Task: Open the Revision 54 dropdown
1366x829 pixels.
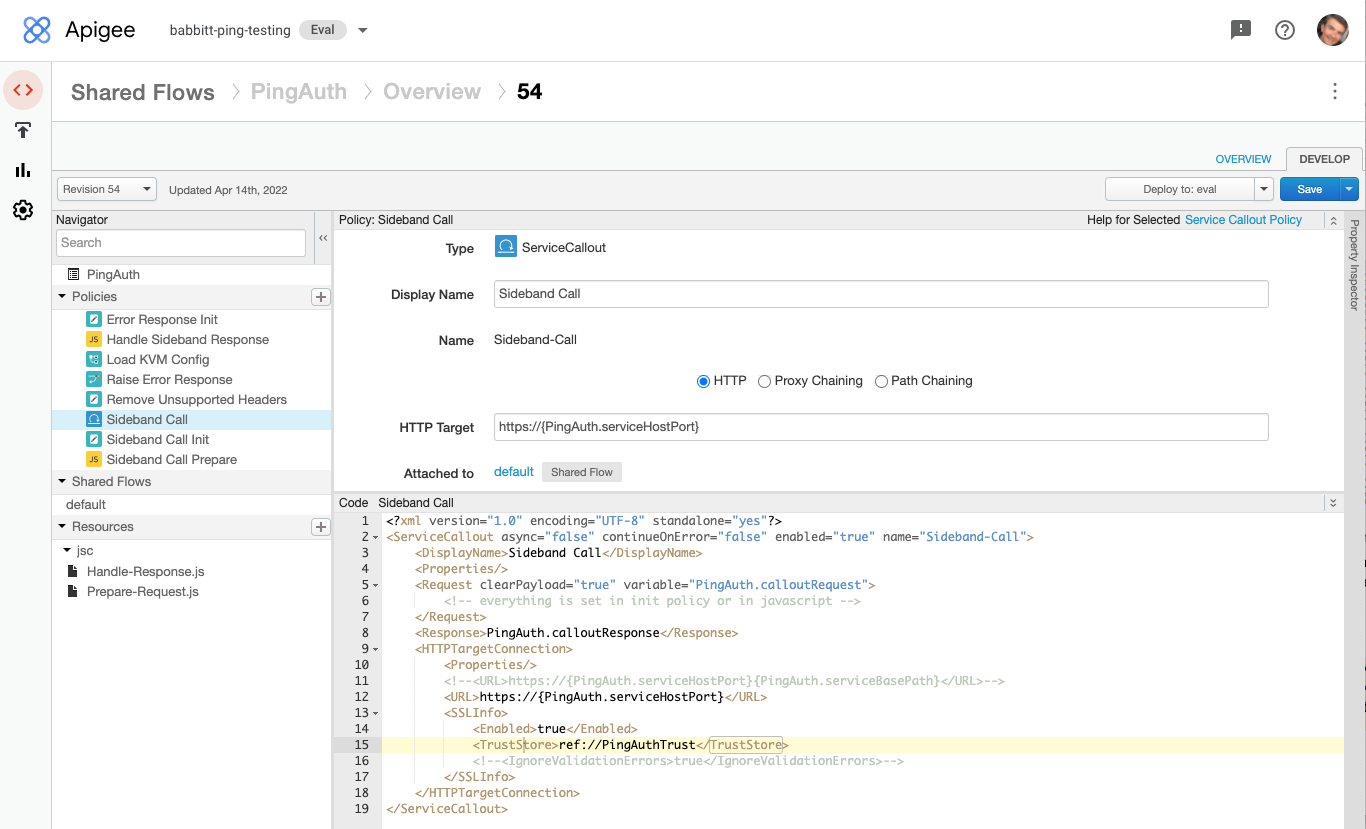Action: click(106, 188)
